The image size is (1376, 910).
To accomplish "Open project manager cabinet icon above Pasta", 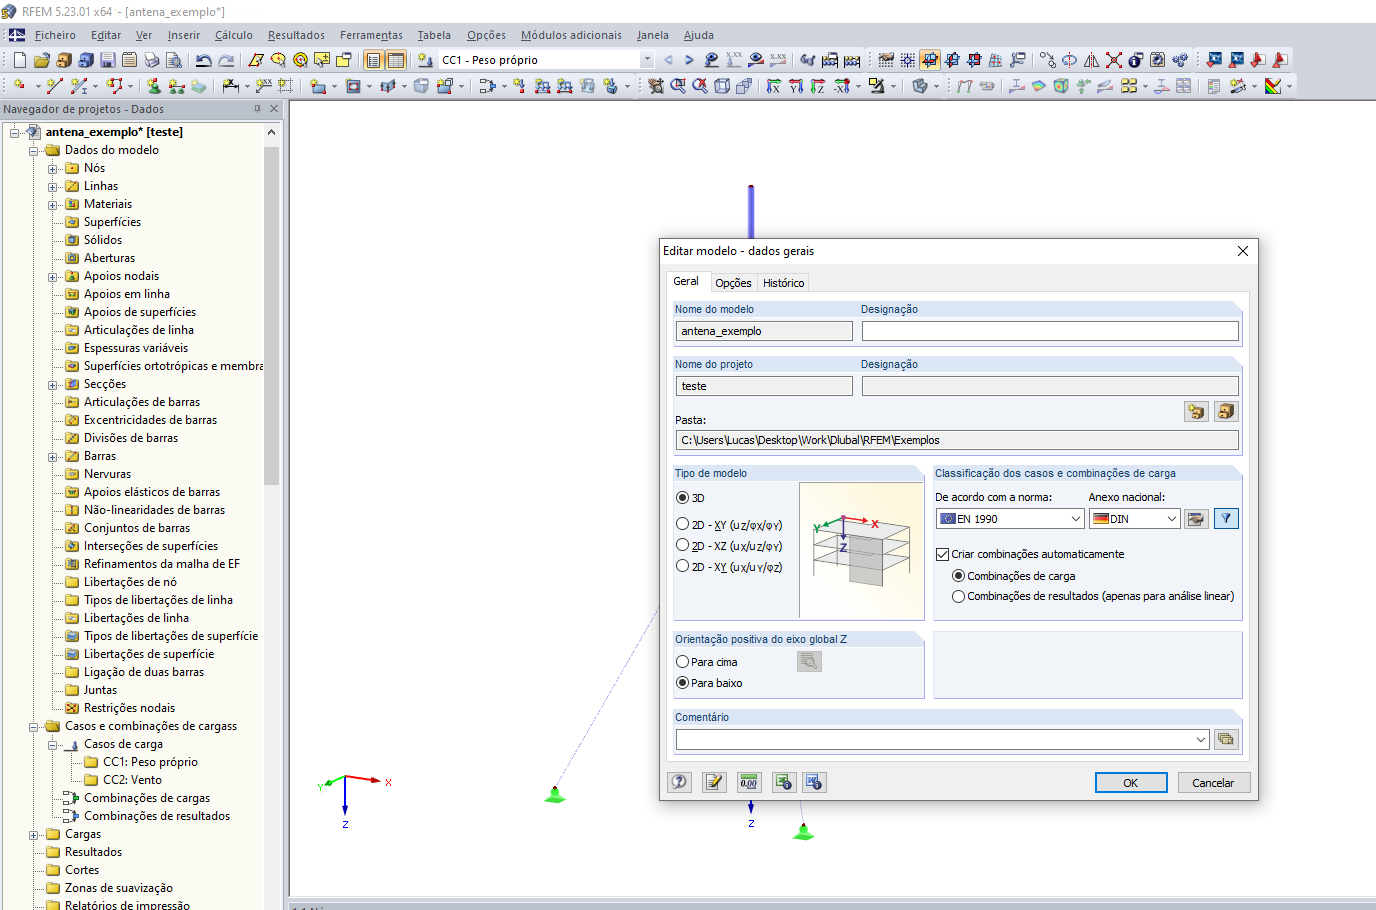I will [x=1226, y=411].
